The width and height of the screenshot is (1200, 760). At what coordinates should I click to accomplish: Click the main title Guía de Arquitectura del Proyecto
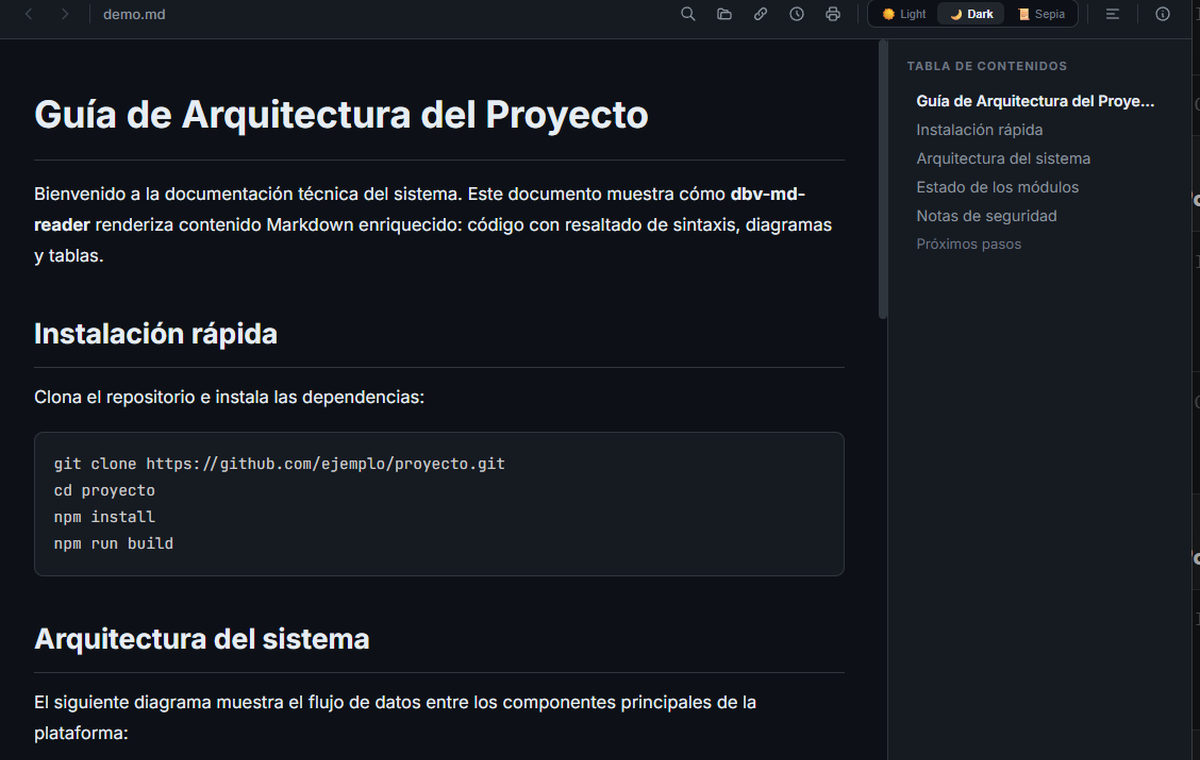click(341, 114)
